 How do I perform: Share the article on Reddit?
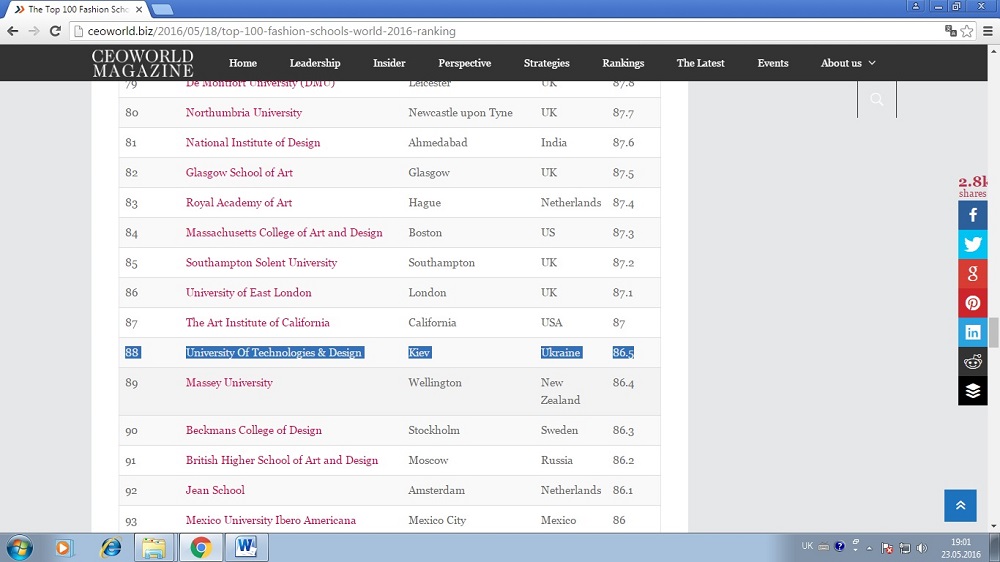coord(973,362)
